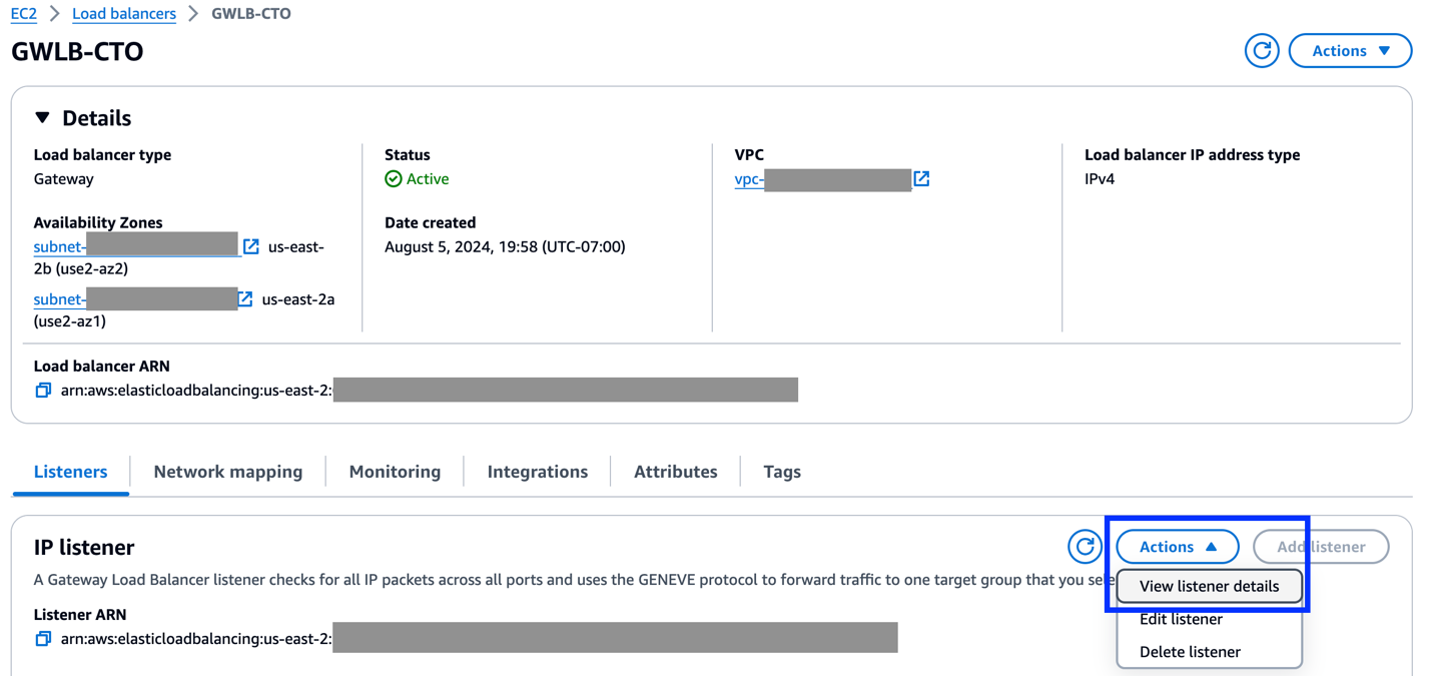This screenshot has height=681, width=1430.
Task: Go to EC2 breadcrumb link
Action: (24, 14)
